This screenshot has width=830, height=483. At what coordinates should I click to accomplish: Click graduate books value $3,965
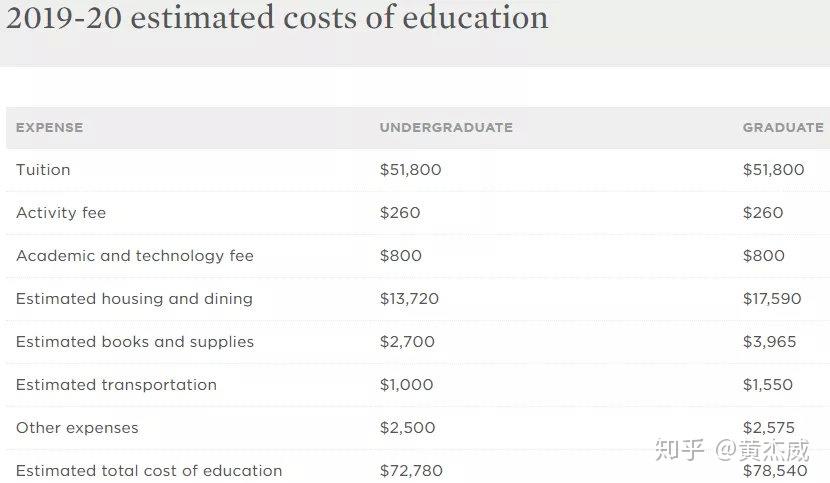tap(769, 342)
